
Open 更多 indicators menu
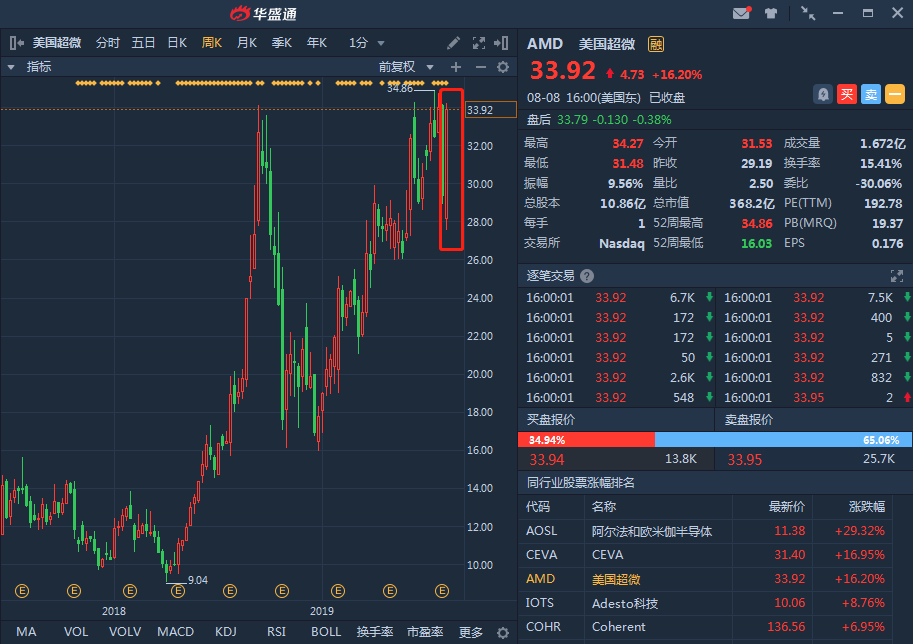pos(470,632)
